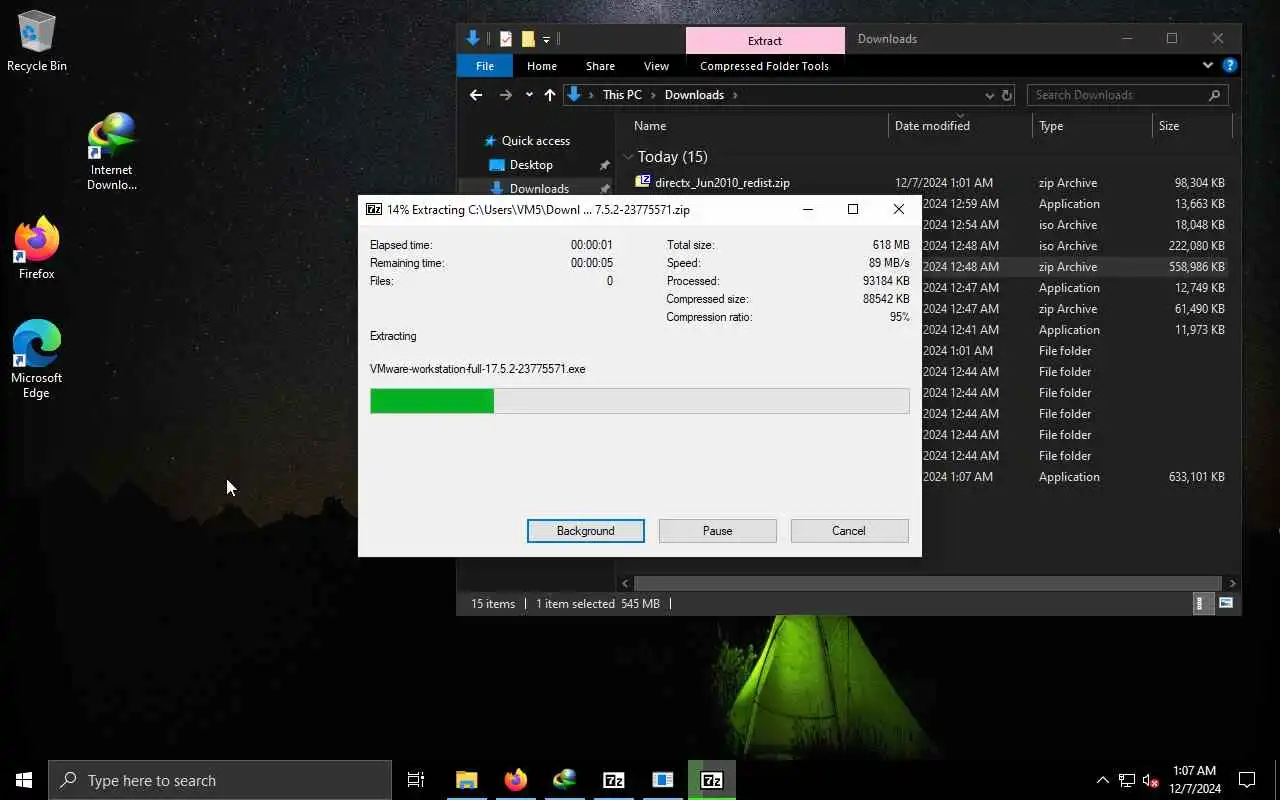
Task: Open the File tab in Explorer
Action: click(485, 66)
